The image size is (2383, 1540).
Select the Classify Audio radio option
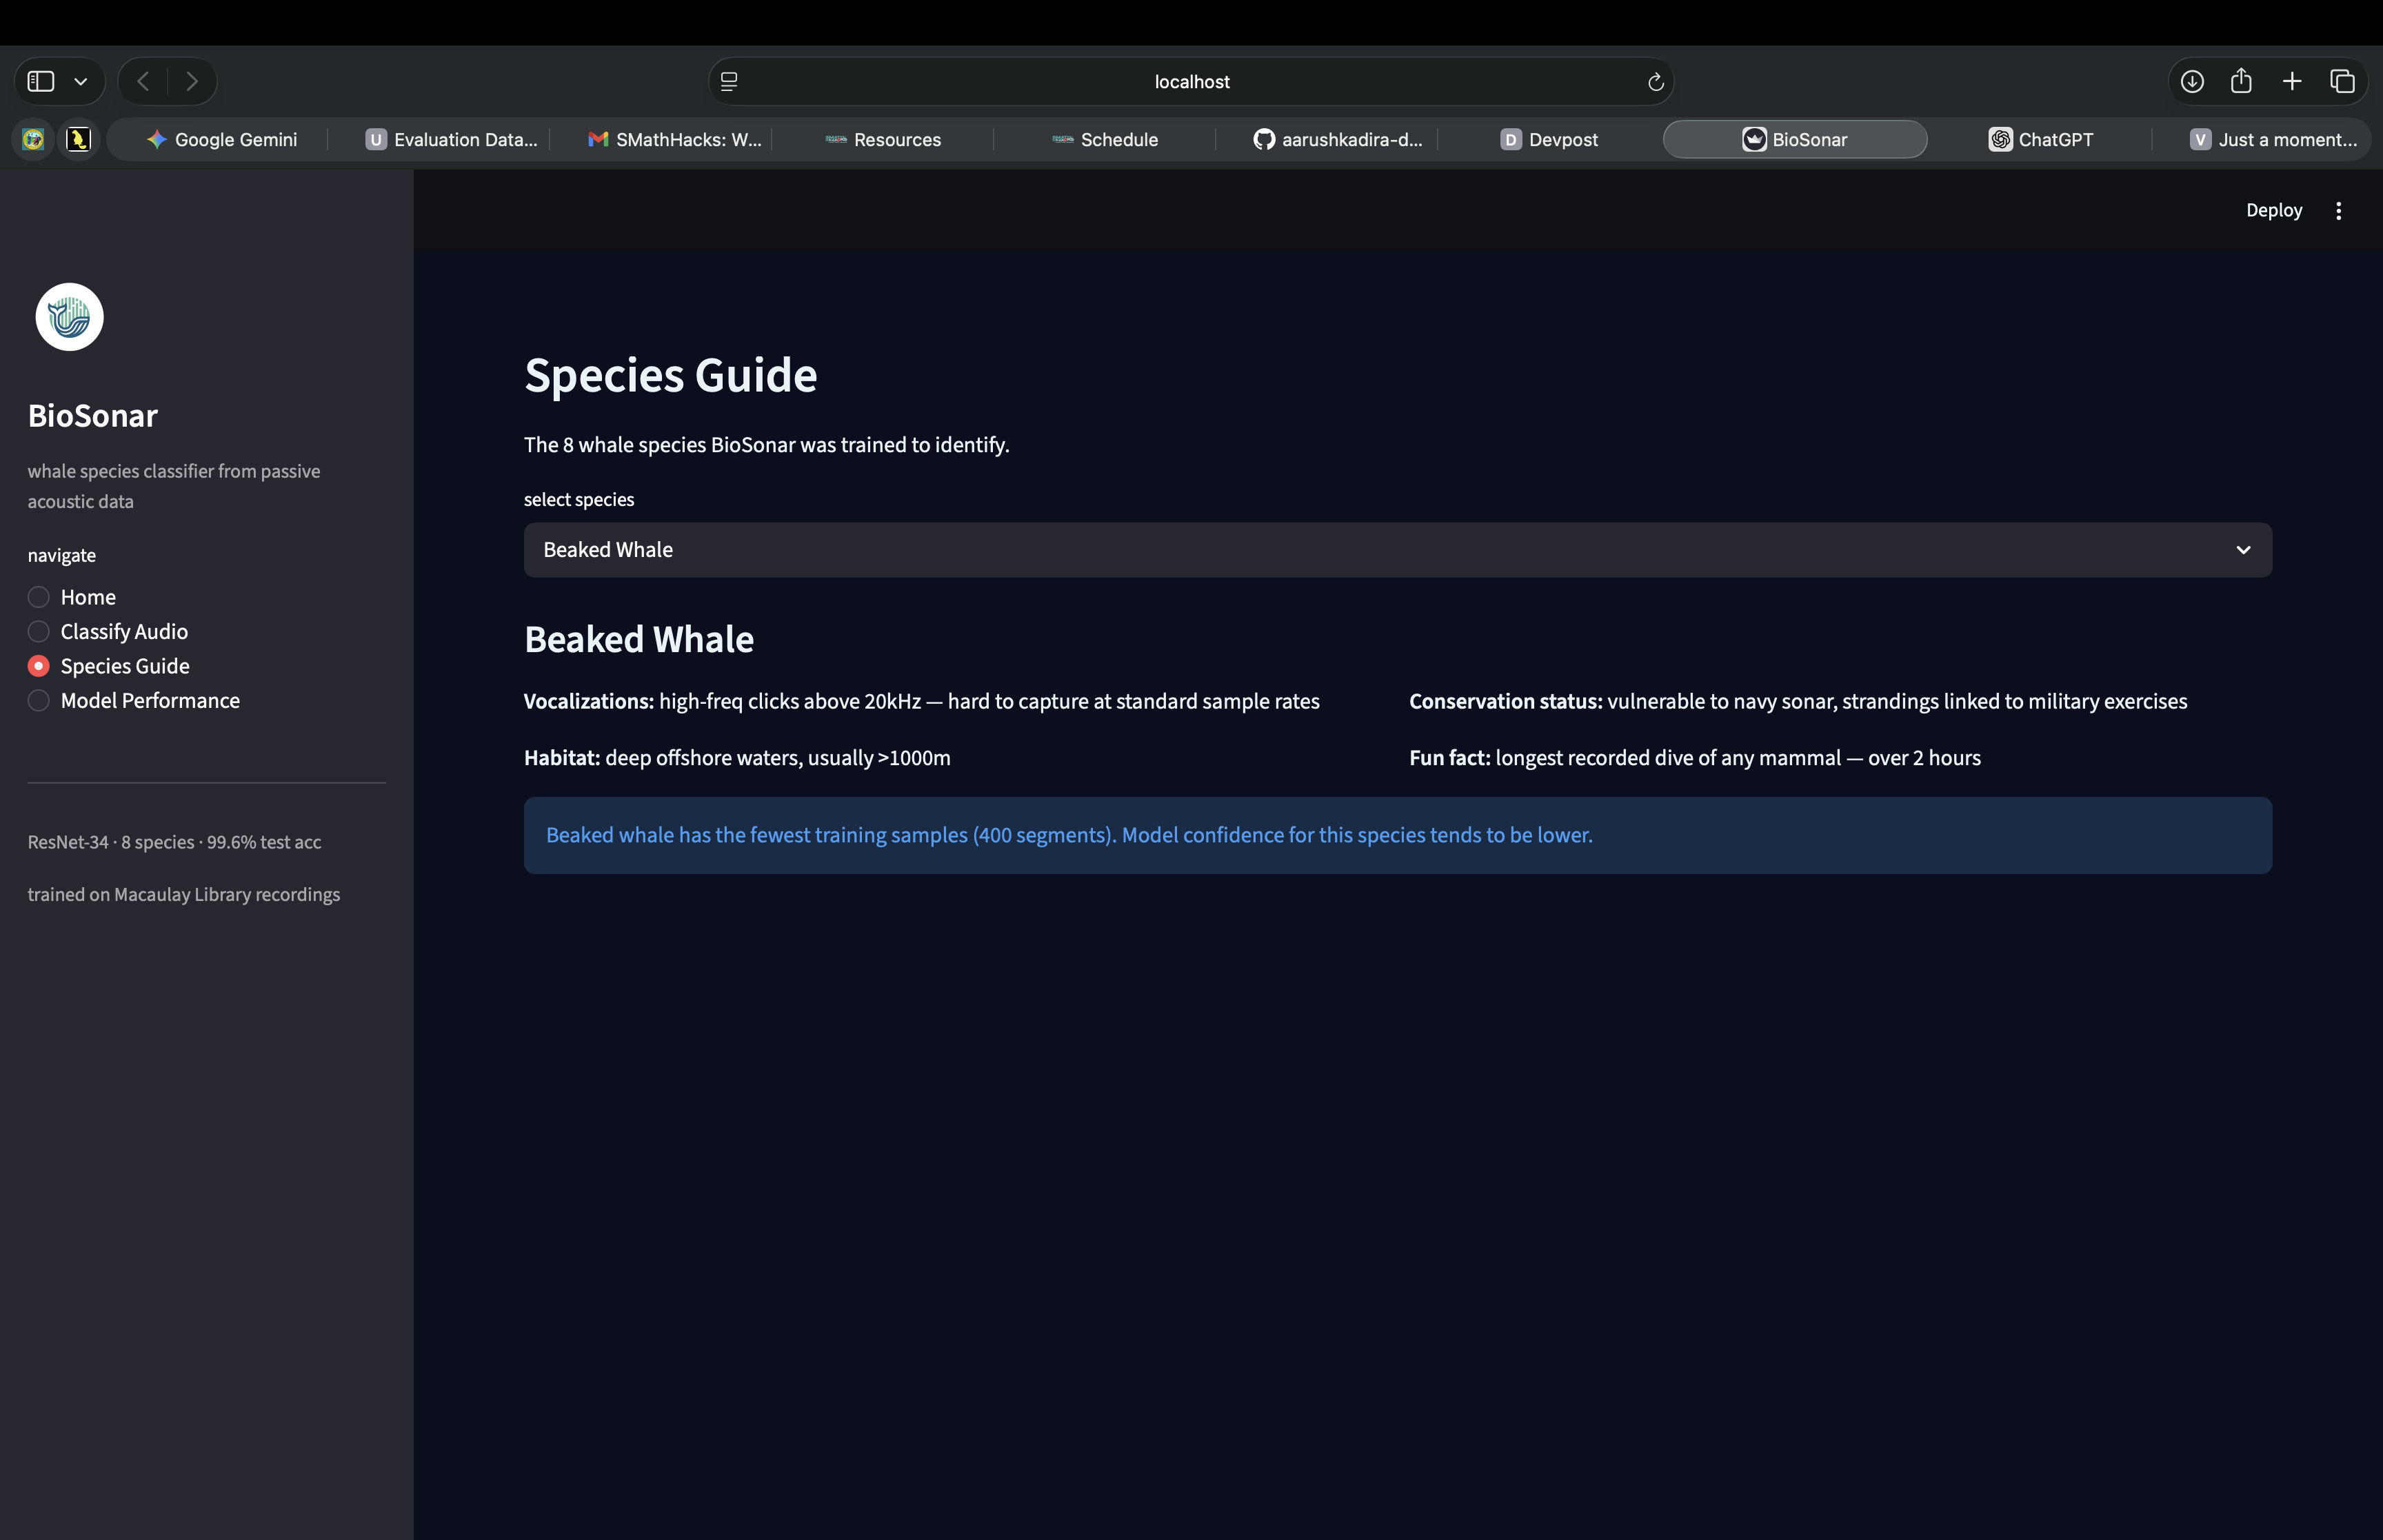(x=39, y=632)
